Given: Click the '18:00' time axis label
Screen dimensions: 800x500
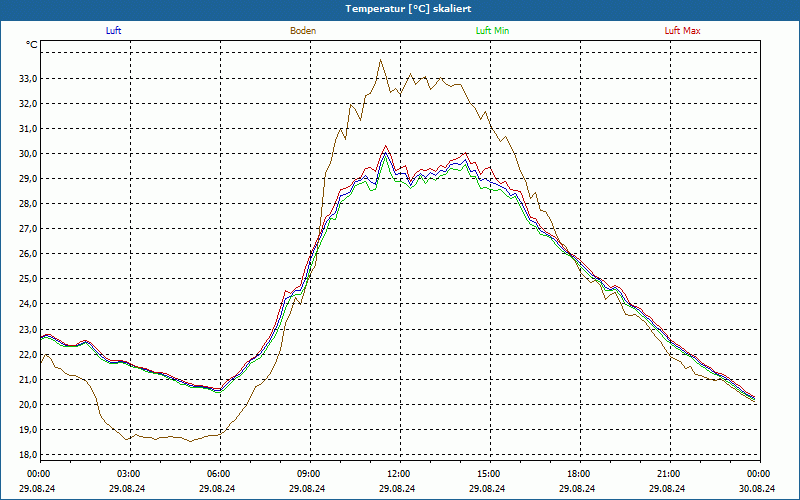Looking at the screenshot, I should pos(580,474).
